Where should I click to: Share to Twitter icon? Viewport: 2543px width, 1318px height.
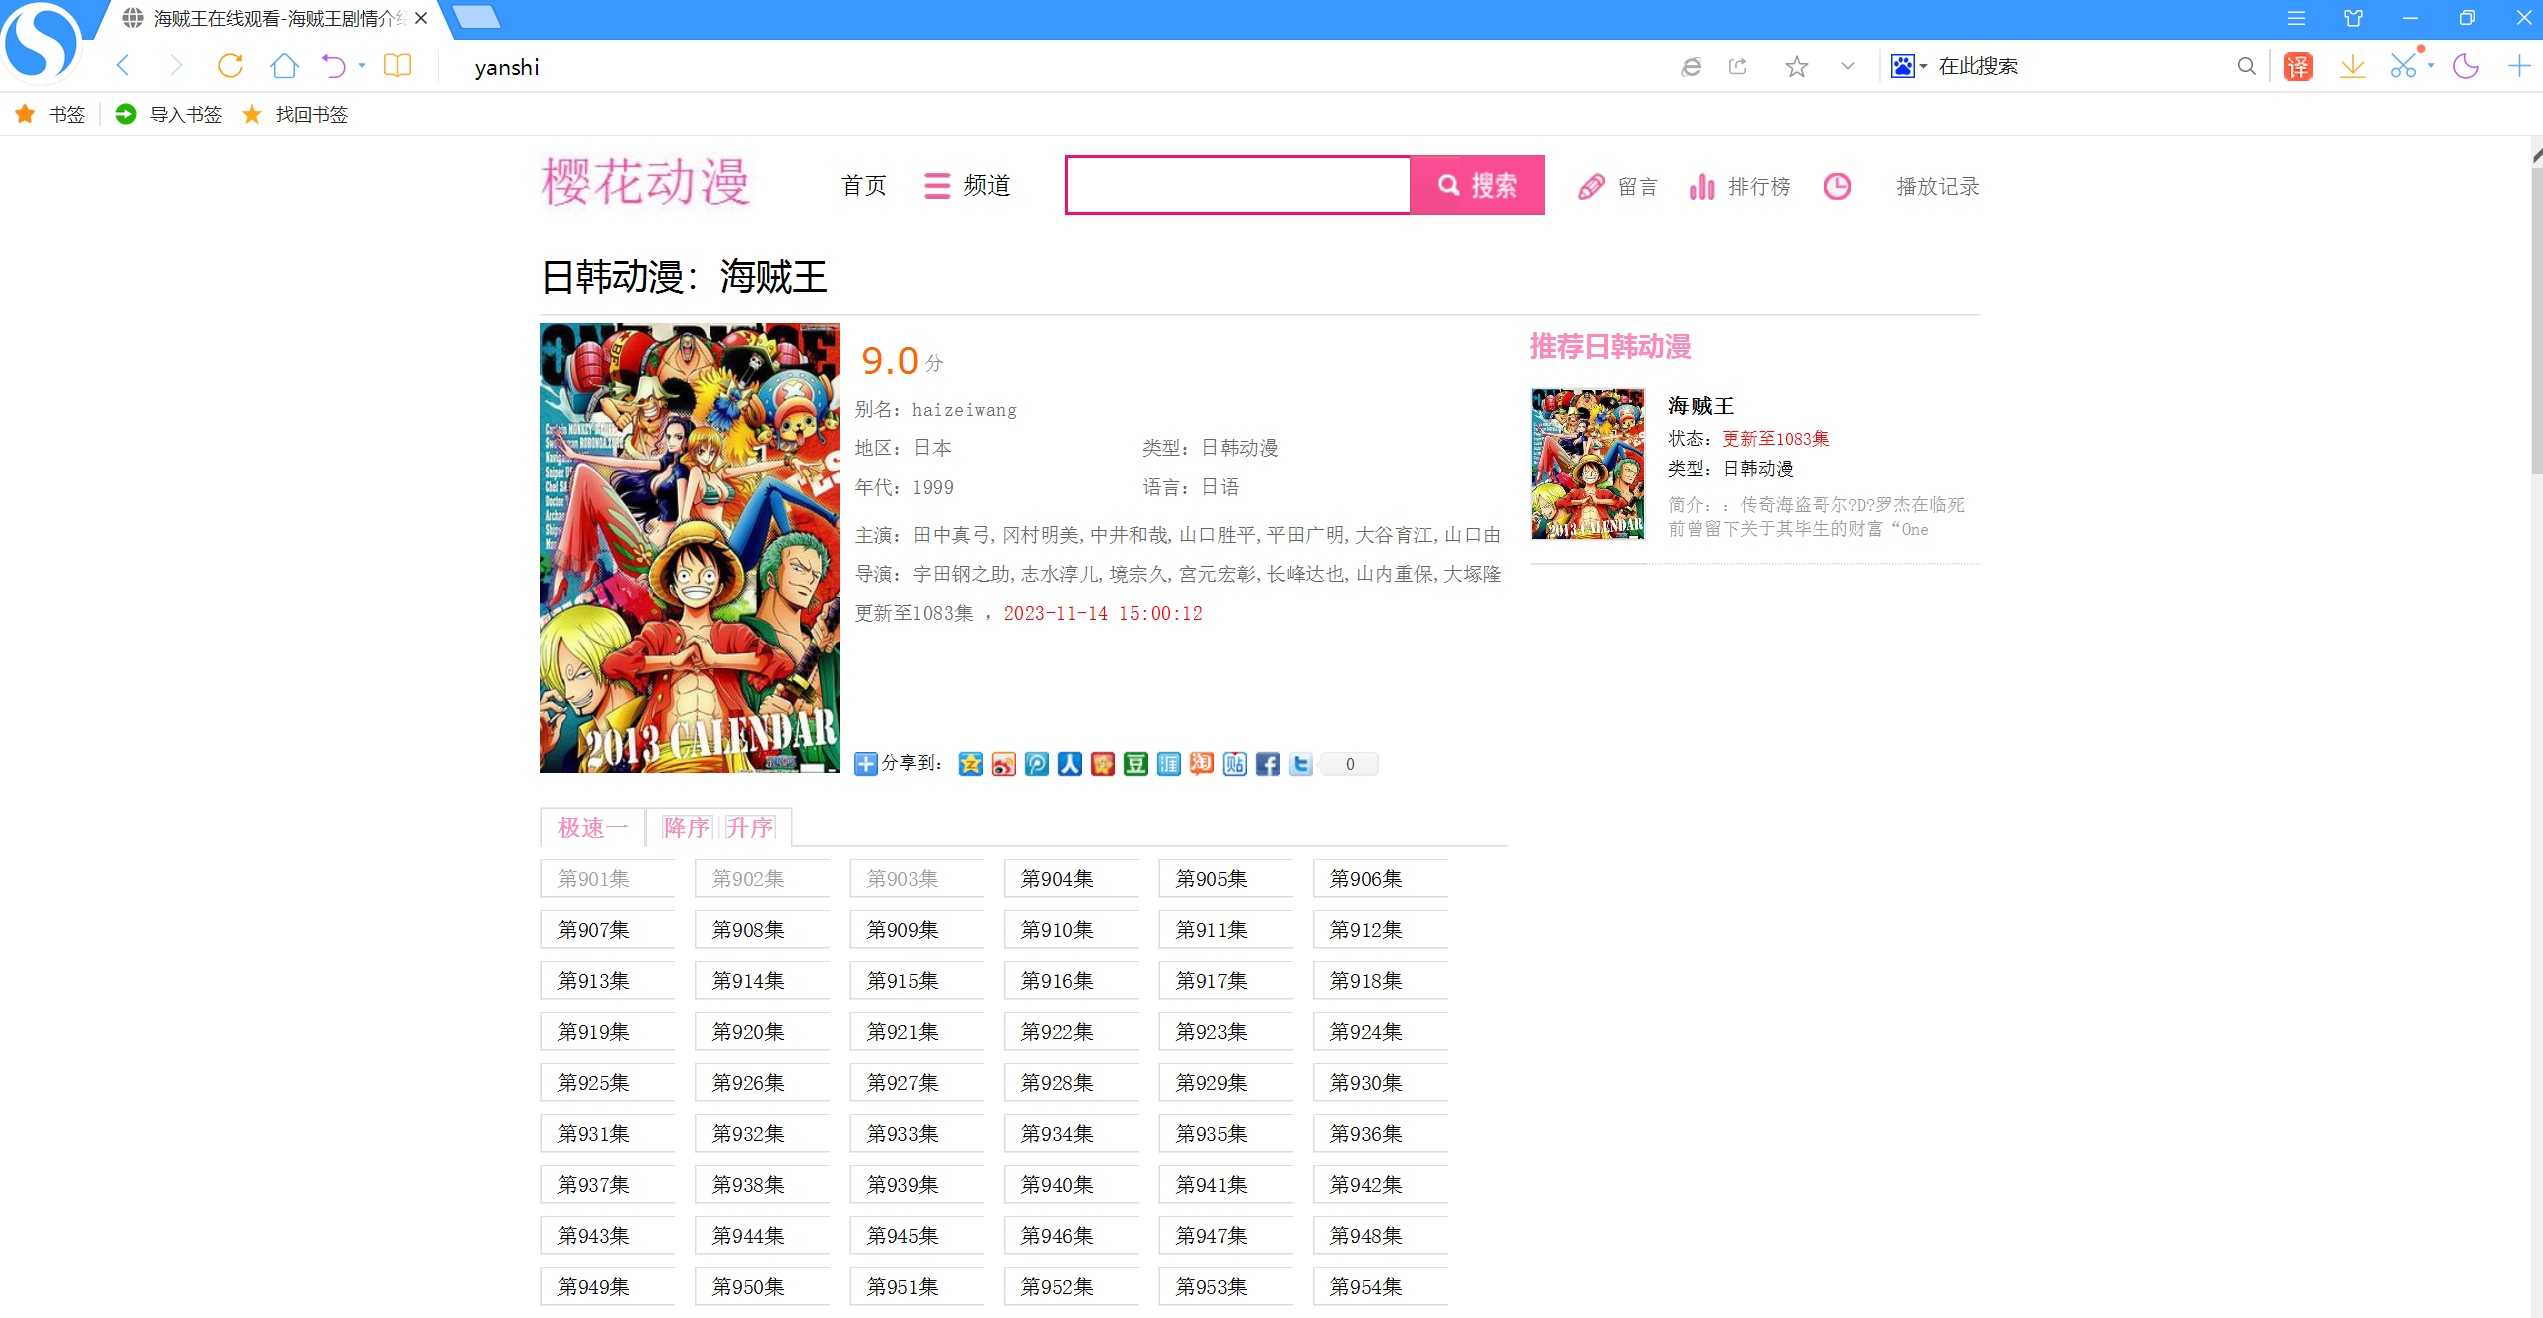pos(1300,765)
